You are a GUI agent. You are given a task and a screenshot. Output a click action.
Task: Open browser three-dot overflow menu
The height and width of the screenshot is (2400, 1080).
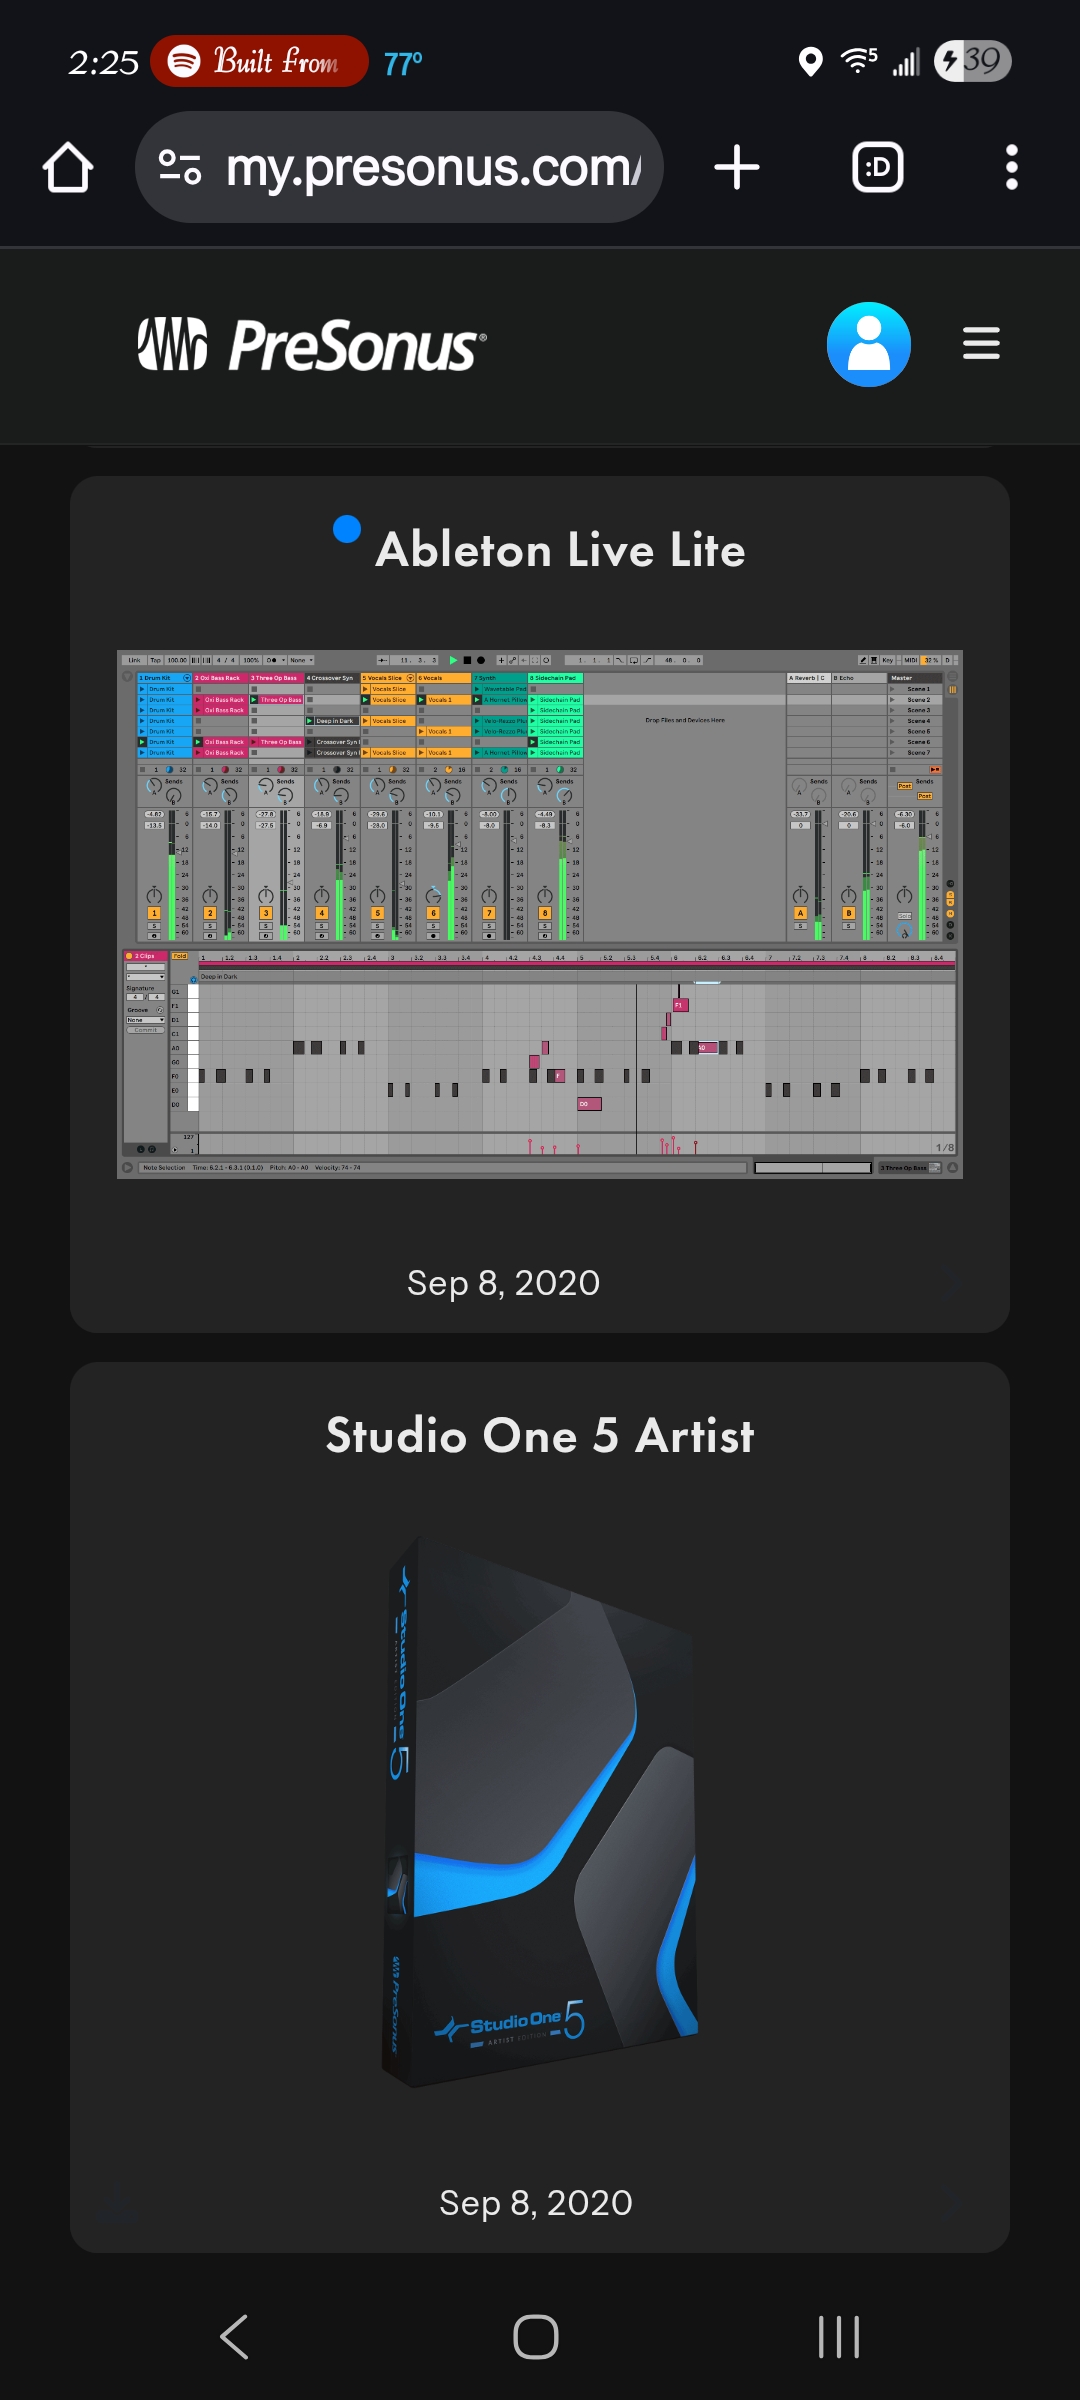point(1012,167)
